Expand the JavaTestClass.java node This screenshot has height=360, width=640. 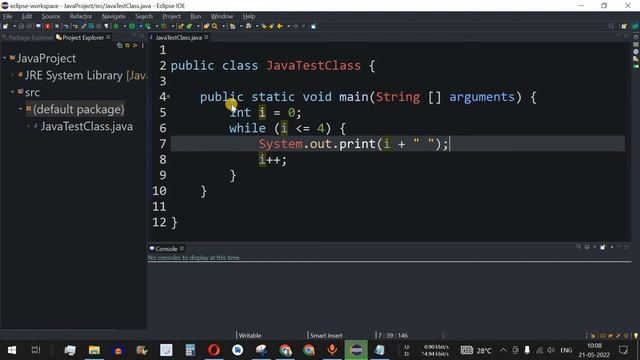click(29, 127)
